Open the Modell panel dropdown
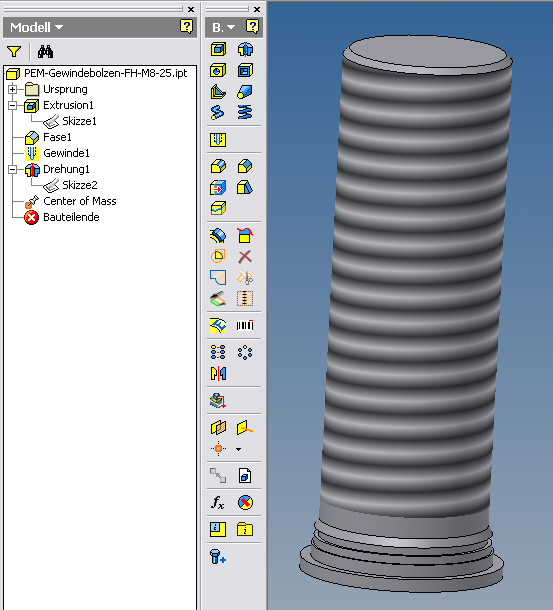Screen dimensions: 553x610 (x=37, y=27)
